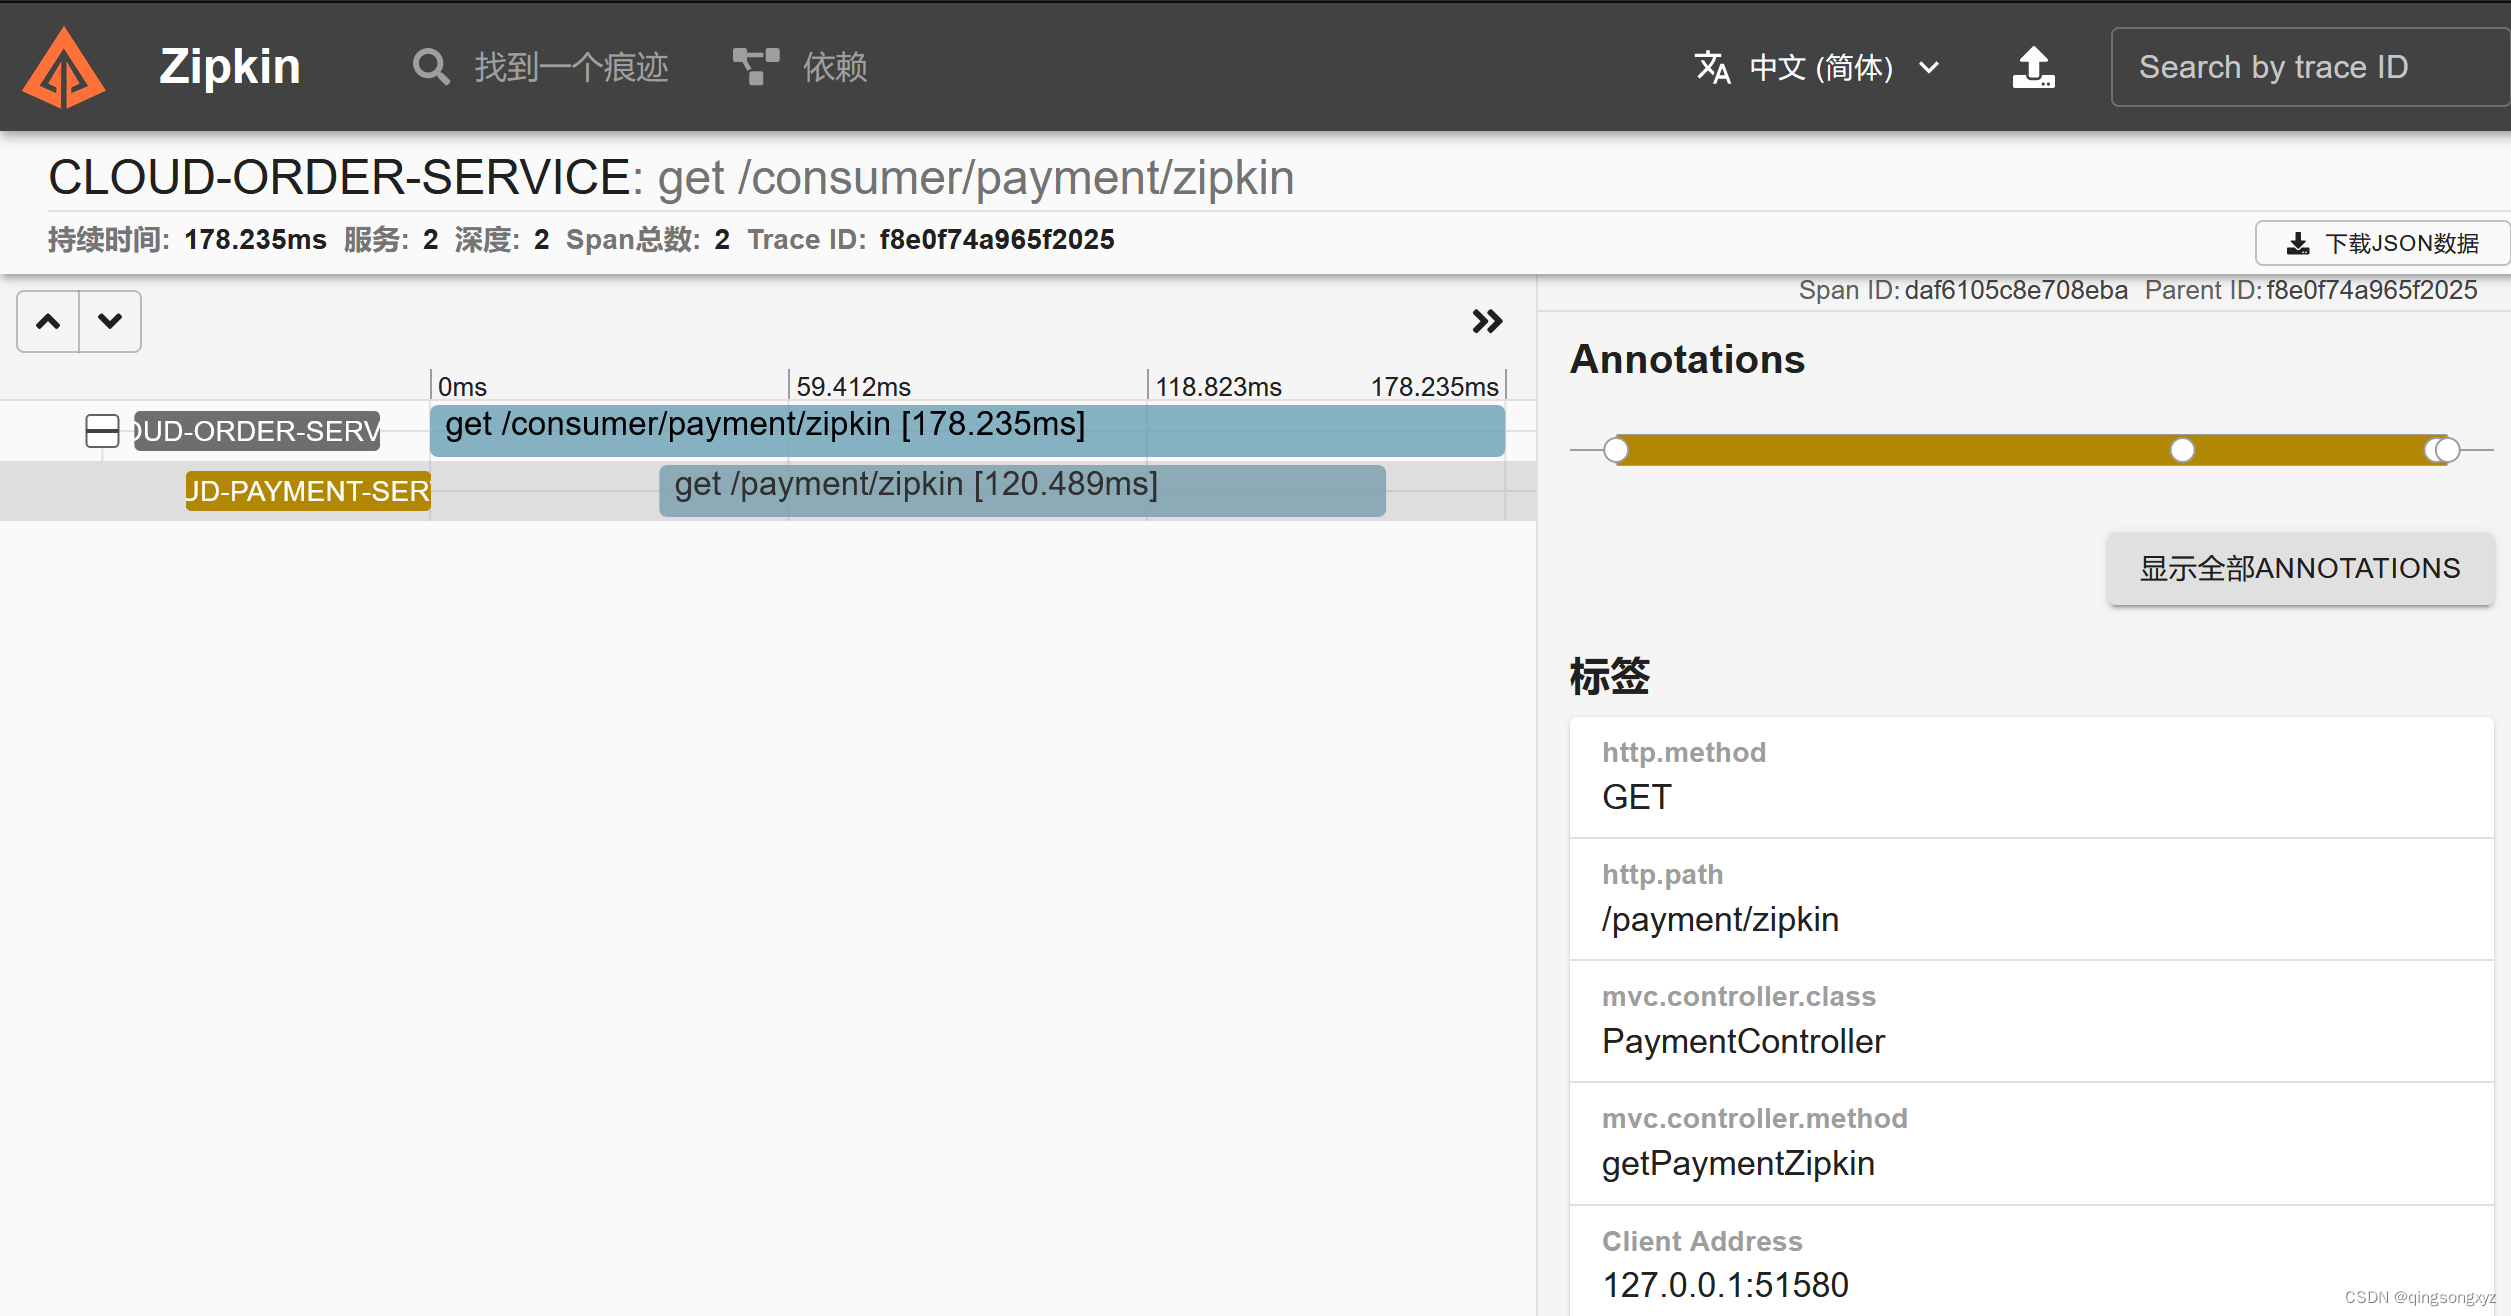The width and height of the screenshot is (2511, 1316).
Task: Open the 中文 (简体) language dropdown
Action: pyautogui.click(x=1818, y=67)
